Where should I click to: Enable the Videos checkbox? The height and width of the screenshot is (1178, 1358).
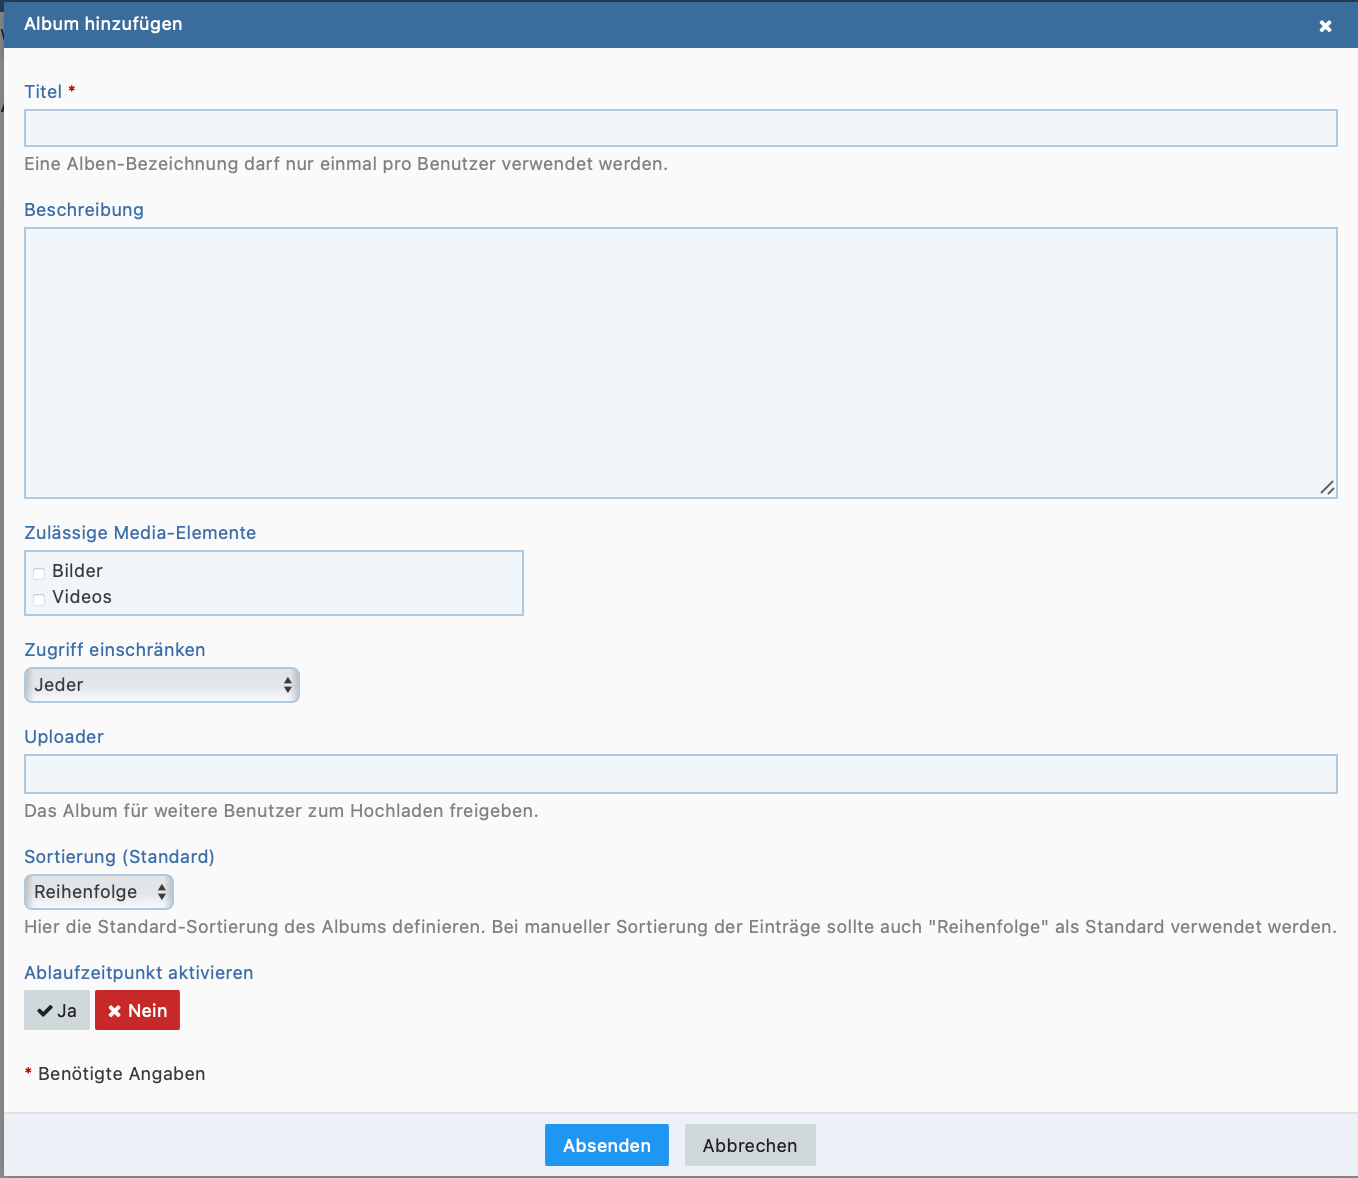(40, 599)
